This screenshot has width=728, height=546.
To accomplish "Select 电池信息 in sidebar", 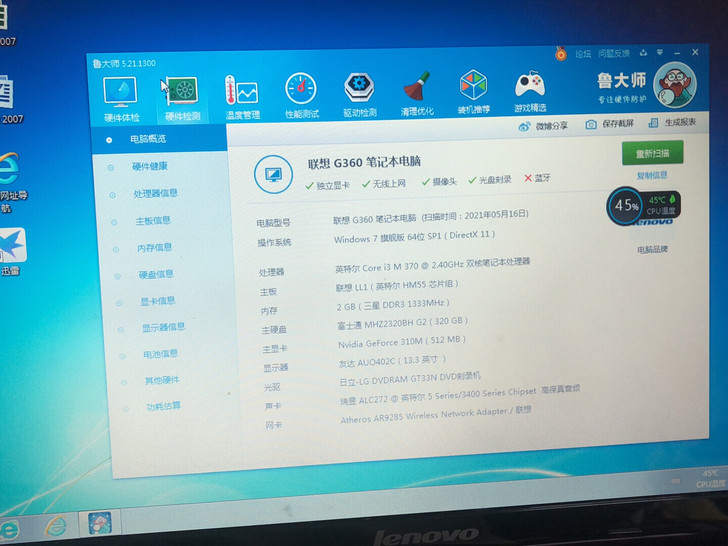I will pyautogui.click(x=160, y=354).
